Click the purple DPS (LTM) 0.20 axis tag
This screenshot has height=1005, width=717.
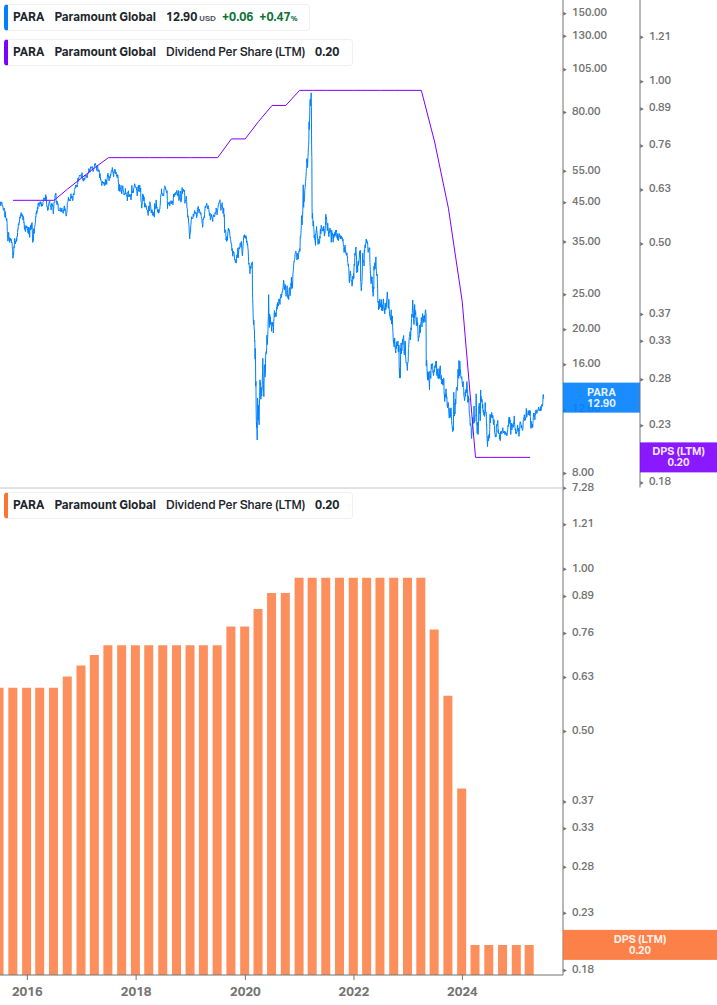click(678, 457)
